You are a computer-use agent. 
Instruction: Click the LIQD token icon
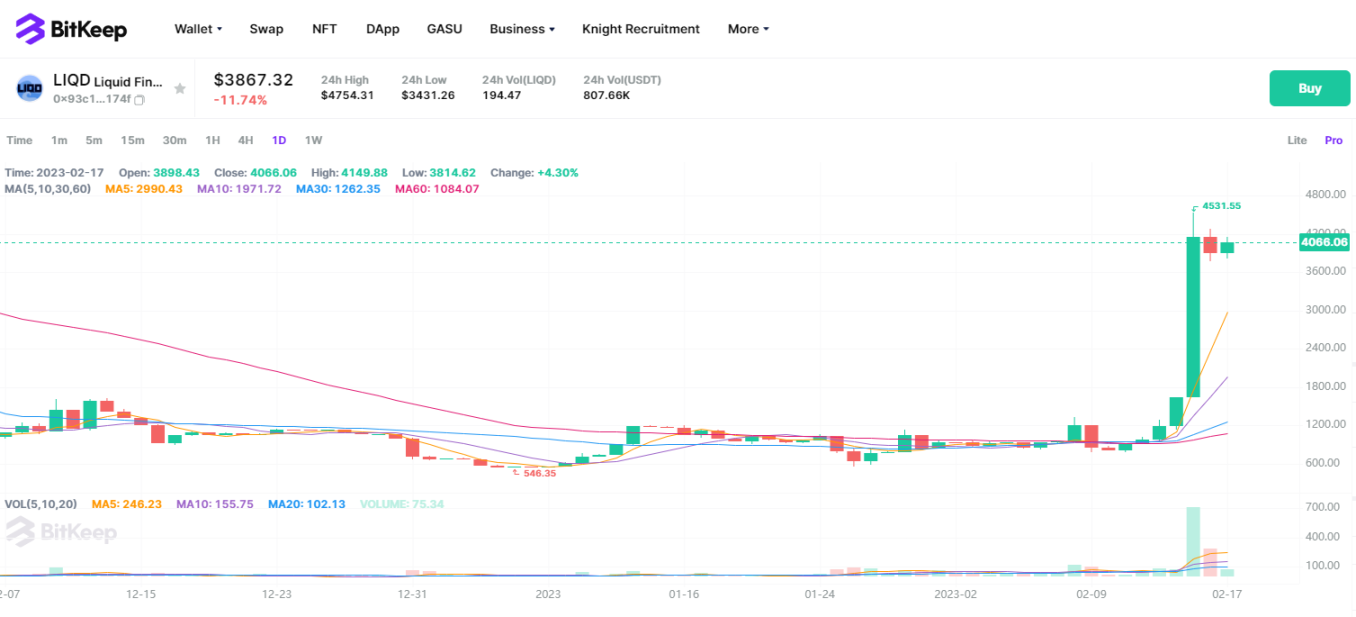30,88
